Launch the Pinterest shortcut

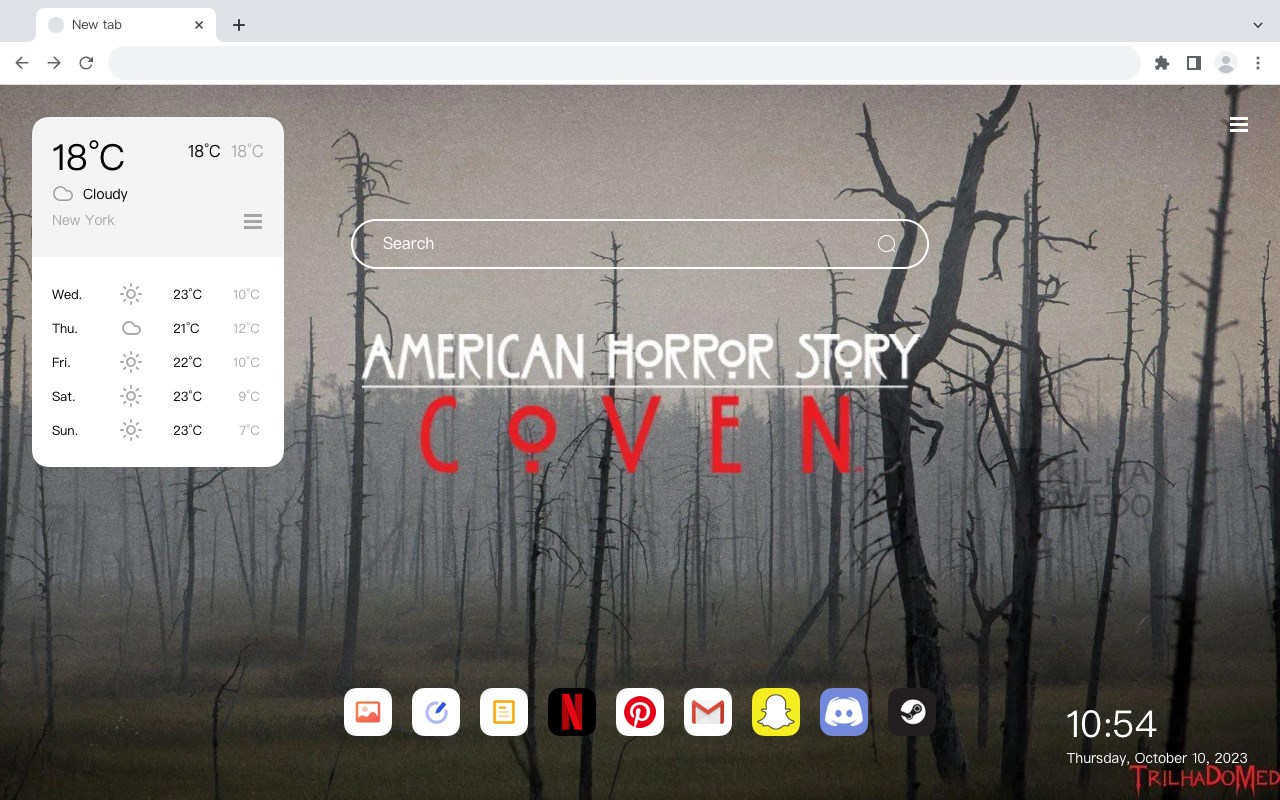point(640,712)
